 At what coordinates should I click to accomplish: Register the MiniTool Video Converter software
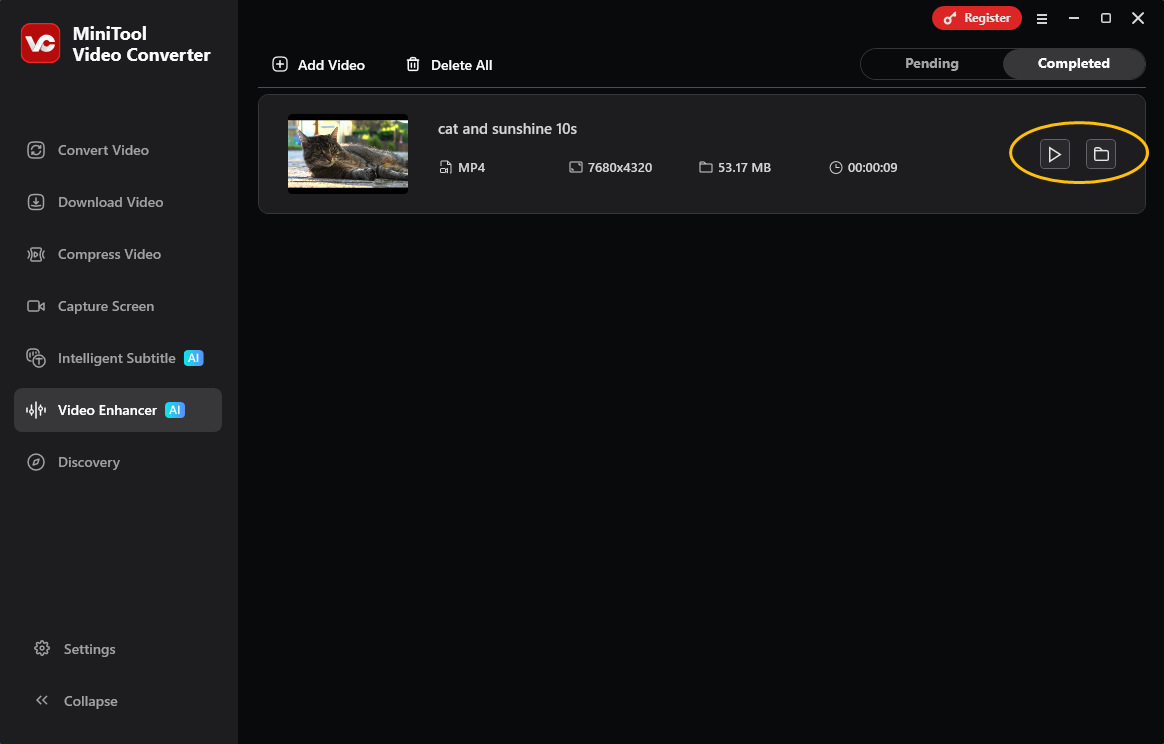977,17
